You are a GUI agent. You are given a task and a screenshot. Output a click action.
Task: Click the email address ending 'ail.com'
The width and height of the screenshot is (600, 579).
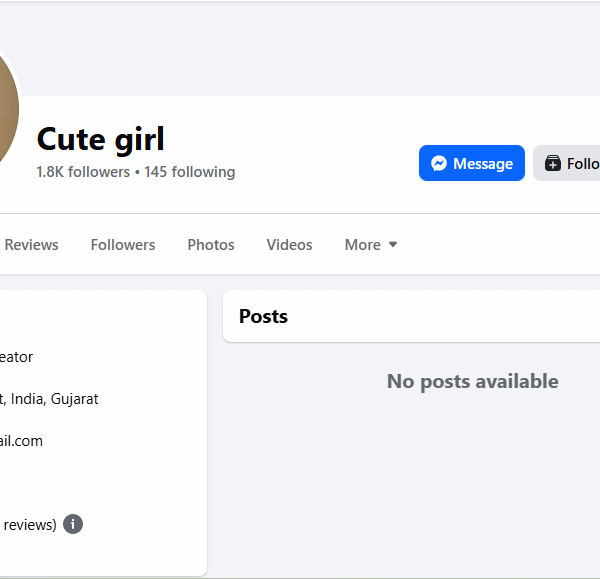coord(21,441)
